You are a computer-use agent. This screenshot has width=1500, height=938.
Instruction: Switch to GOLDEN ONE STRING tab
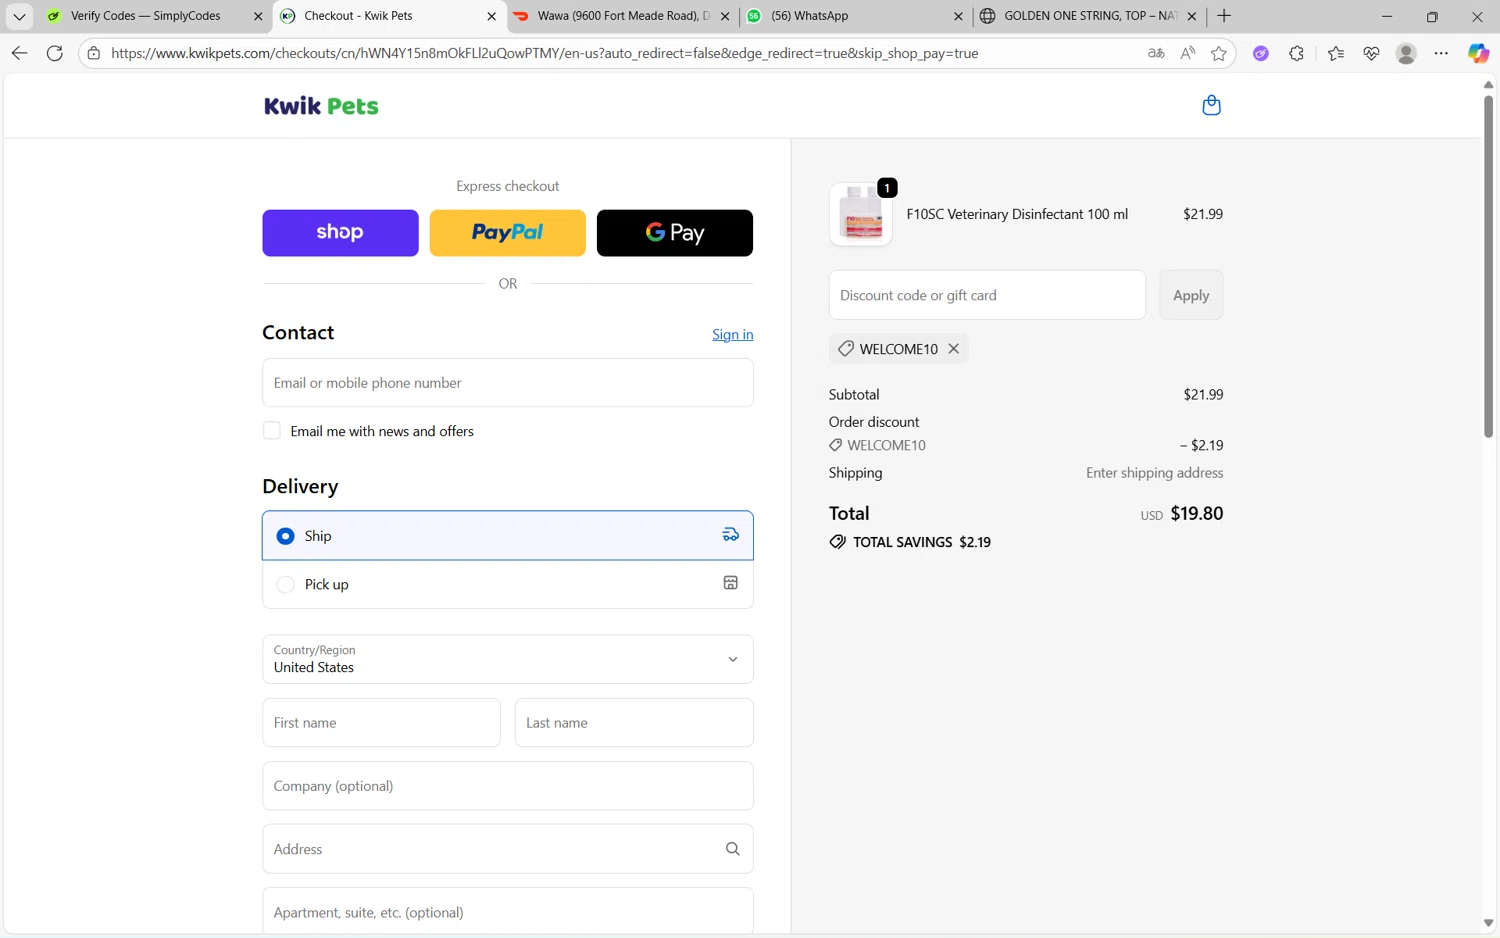point(1088,16)
